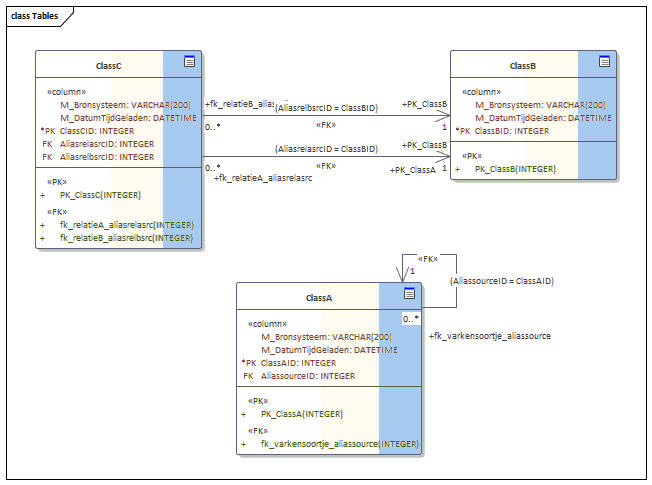This screenshot has width=652, height=485.
Task: Select the ClassA table title
Action: tap(319, 298)
